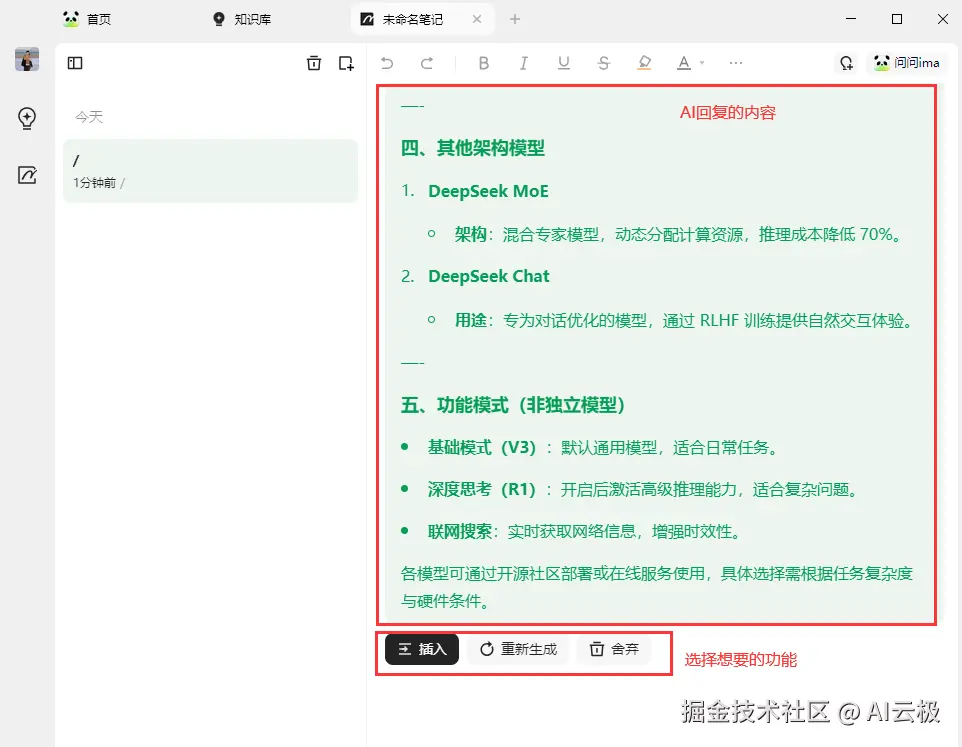Redo the last edit

click(x=427, y=63)
